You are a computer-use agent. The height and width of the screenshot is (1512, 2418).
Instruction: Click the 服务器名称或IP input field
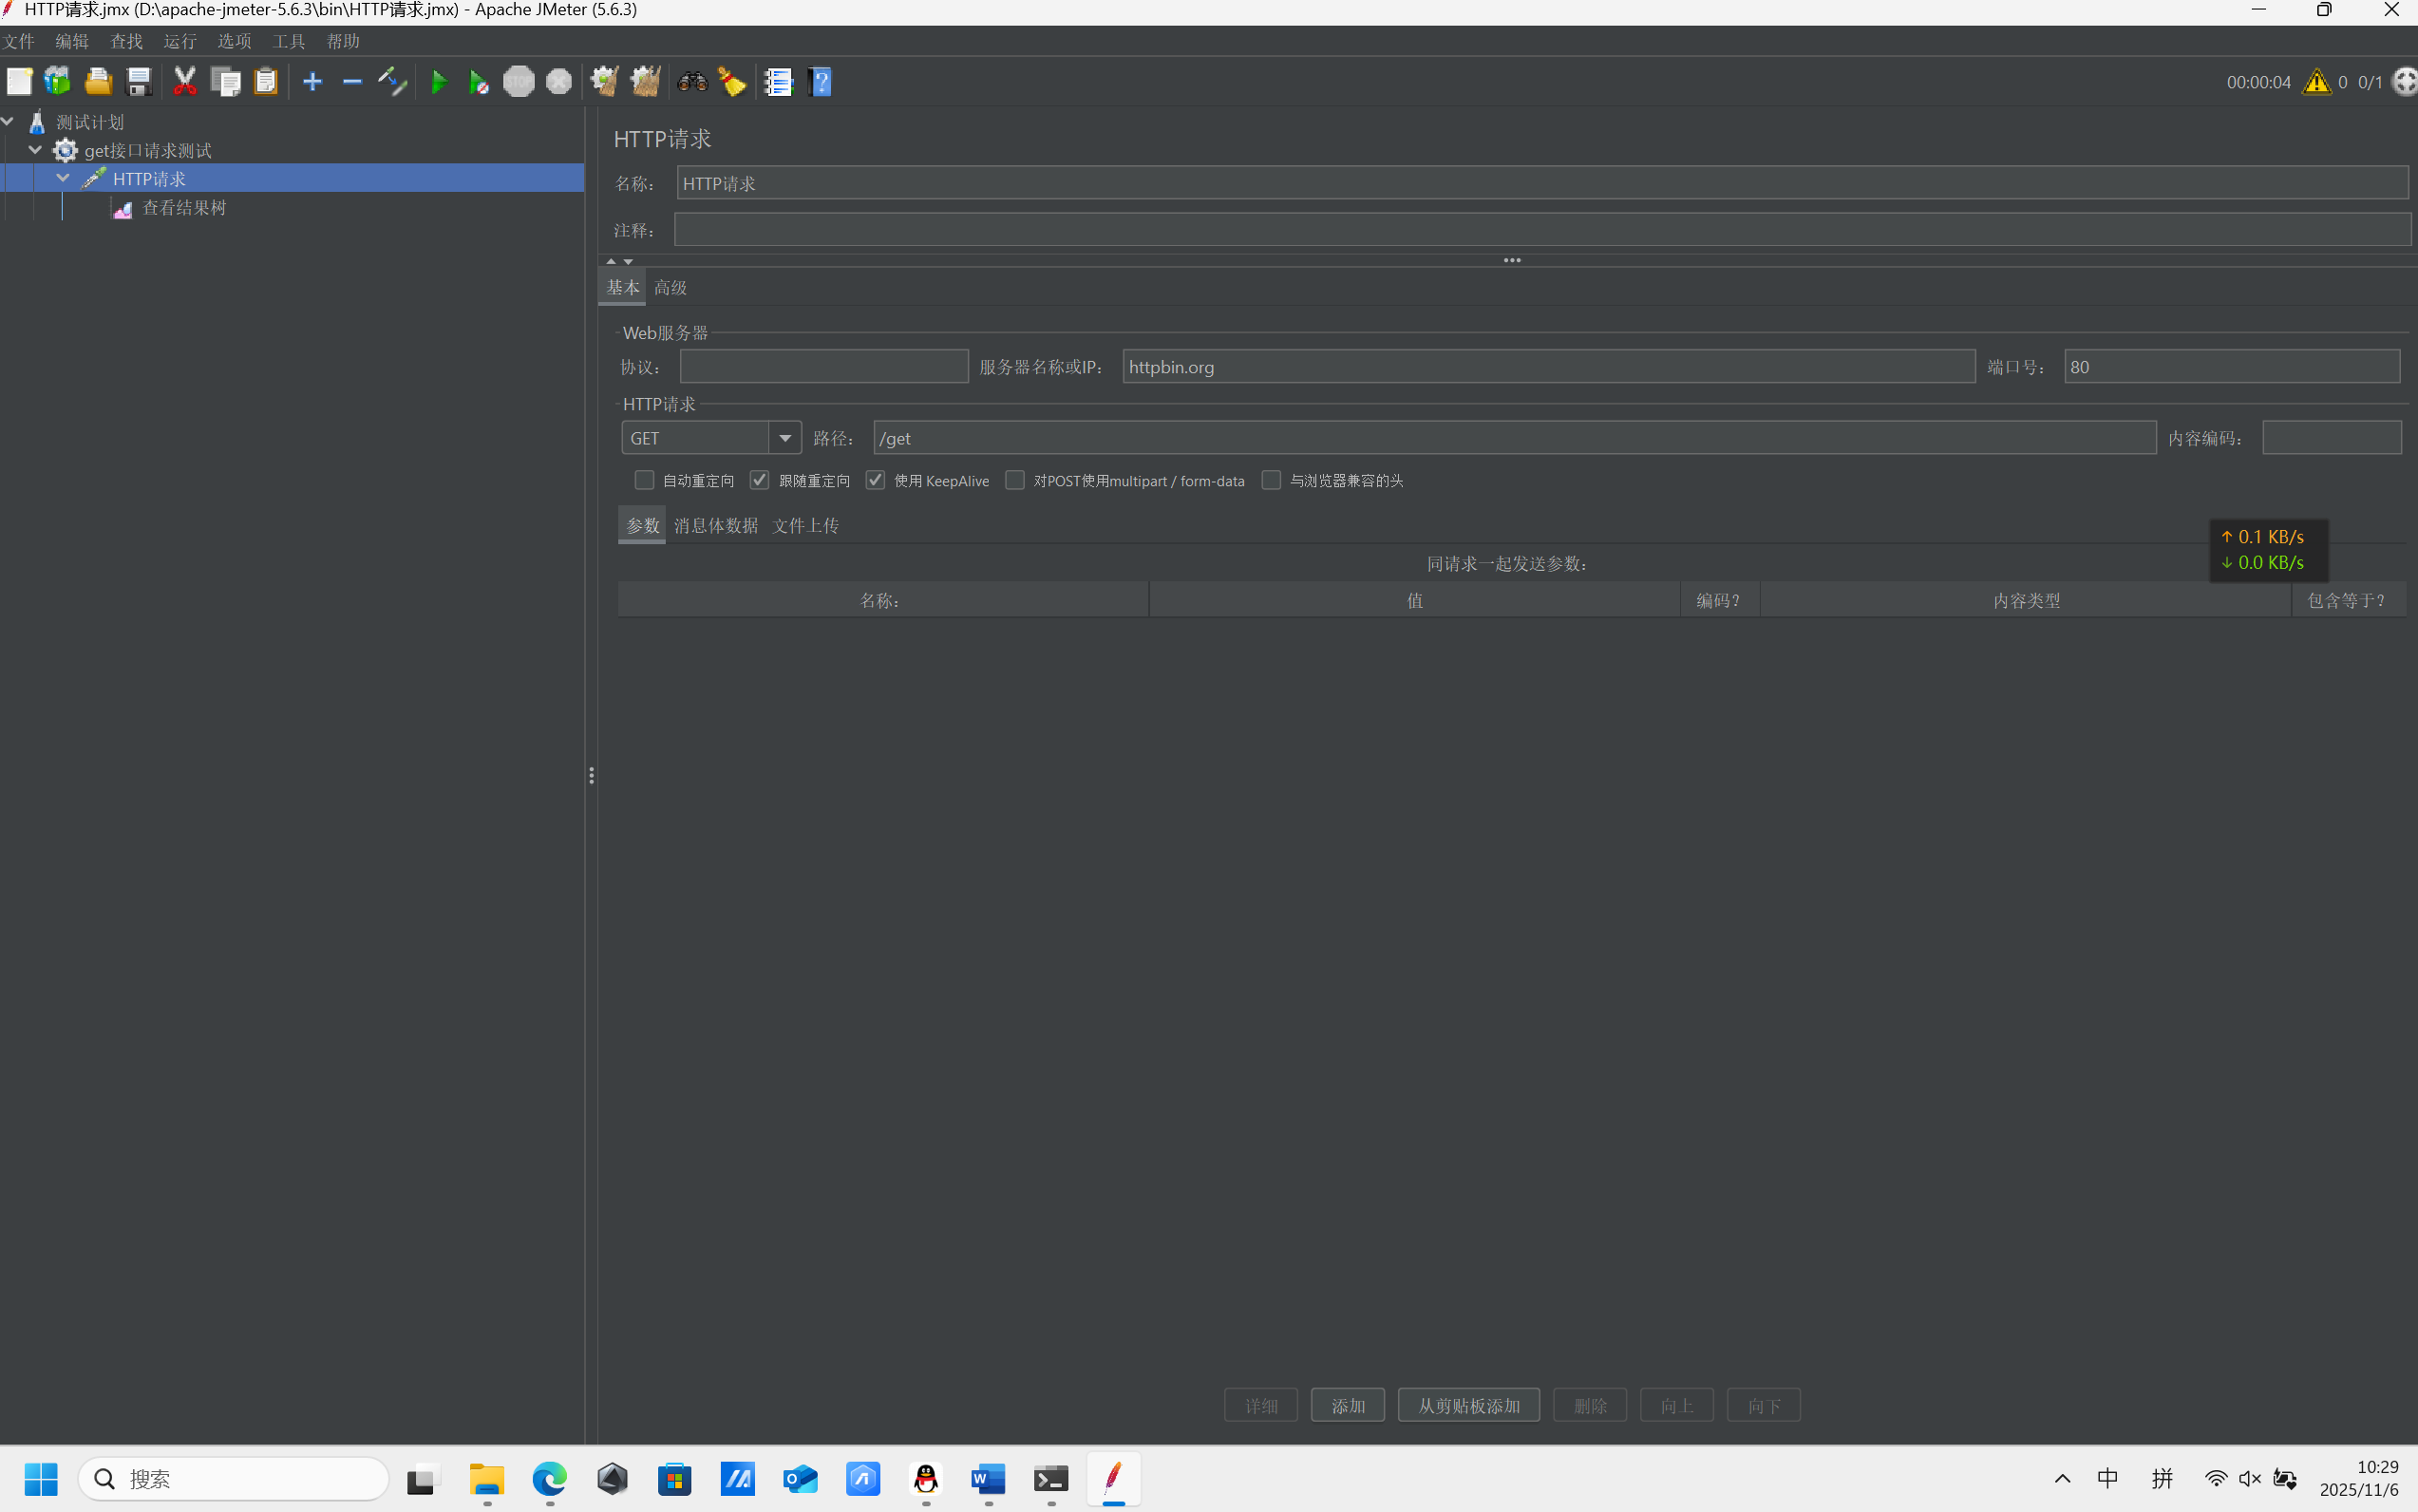tap(1547, 367)
